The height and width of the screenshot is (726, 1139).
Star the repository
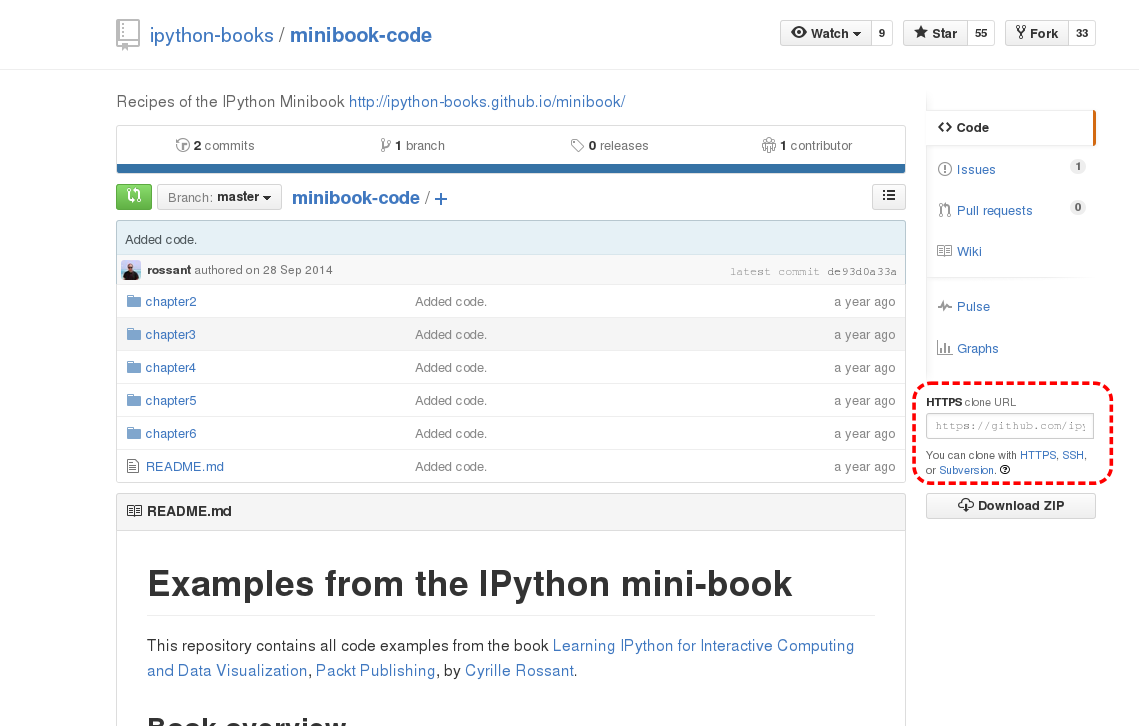(935, 33)
